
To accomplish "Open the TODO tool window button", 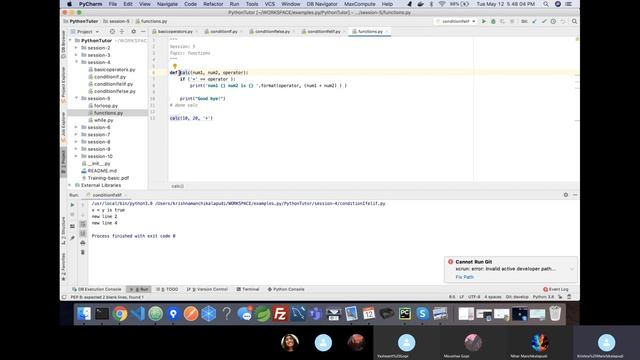I will pos(167,289).
